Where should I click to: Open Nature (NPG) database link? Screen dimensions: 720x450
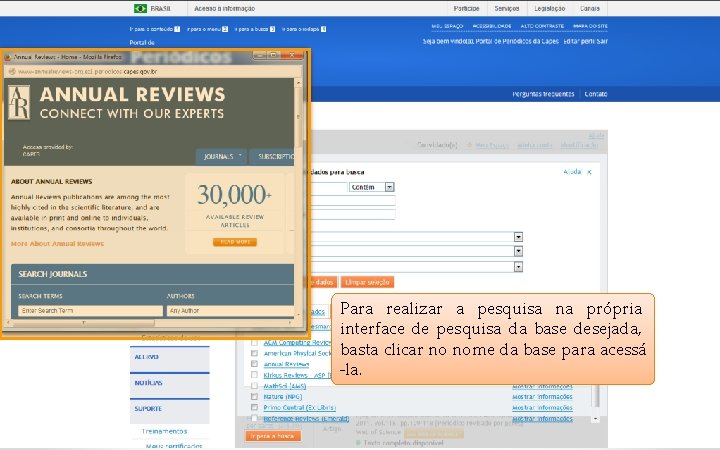[282, 396]
